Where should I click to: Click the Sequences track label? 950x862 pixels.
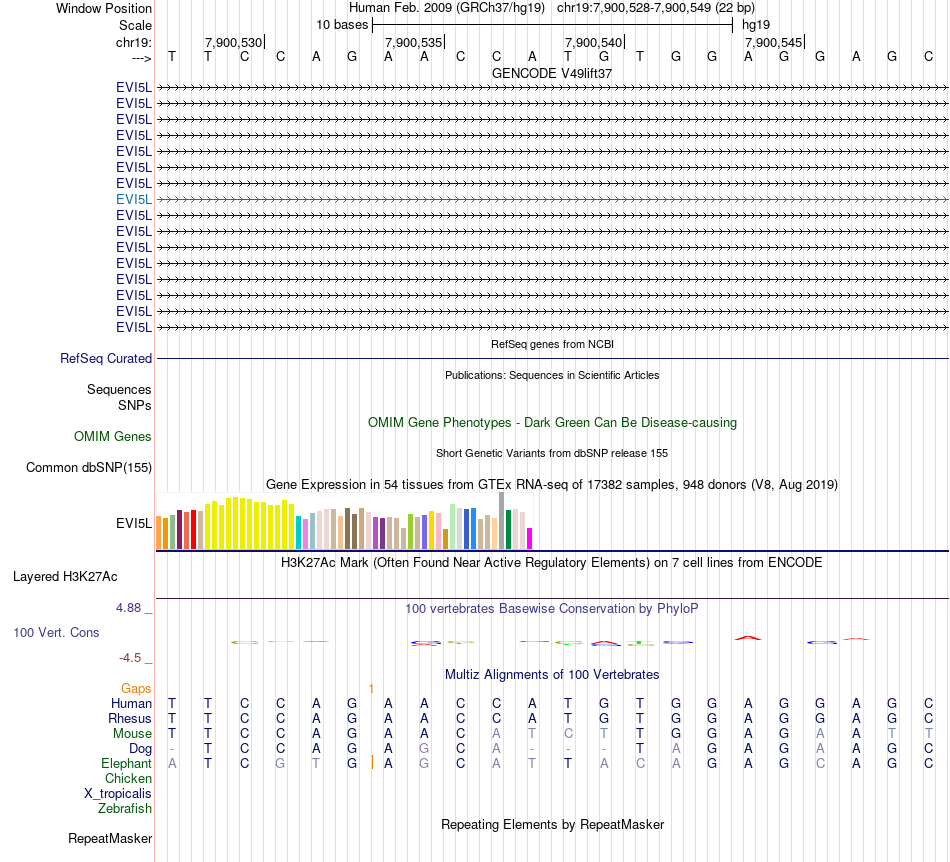click(119, 390)
